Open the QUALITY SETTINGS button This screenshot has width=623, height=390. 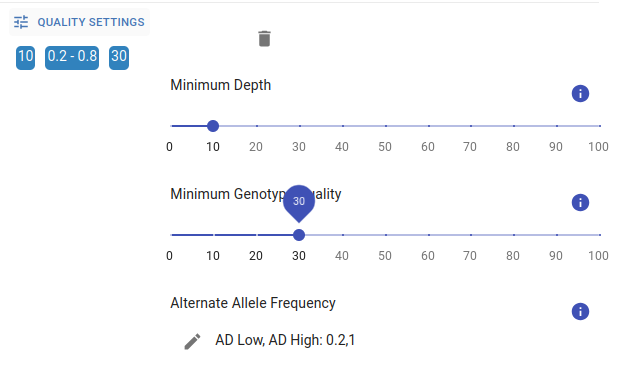[x=79, y=22]
